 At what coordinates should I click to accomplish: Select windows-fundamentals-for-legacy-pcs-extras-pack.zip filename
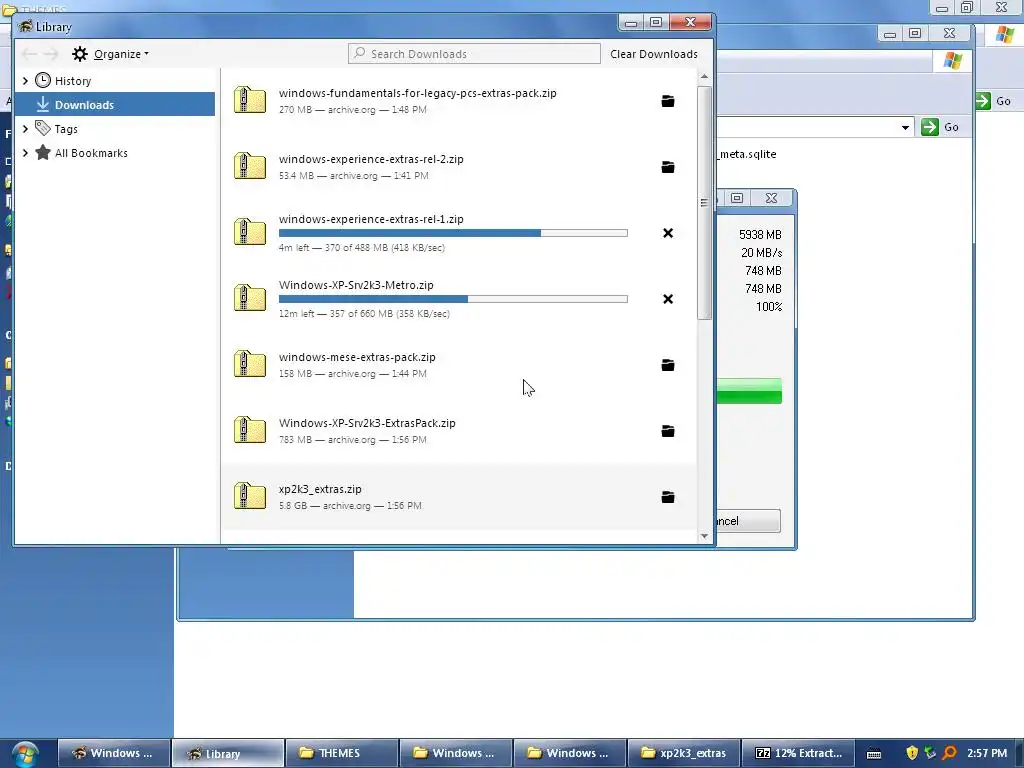point(417,93)
